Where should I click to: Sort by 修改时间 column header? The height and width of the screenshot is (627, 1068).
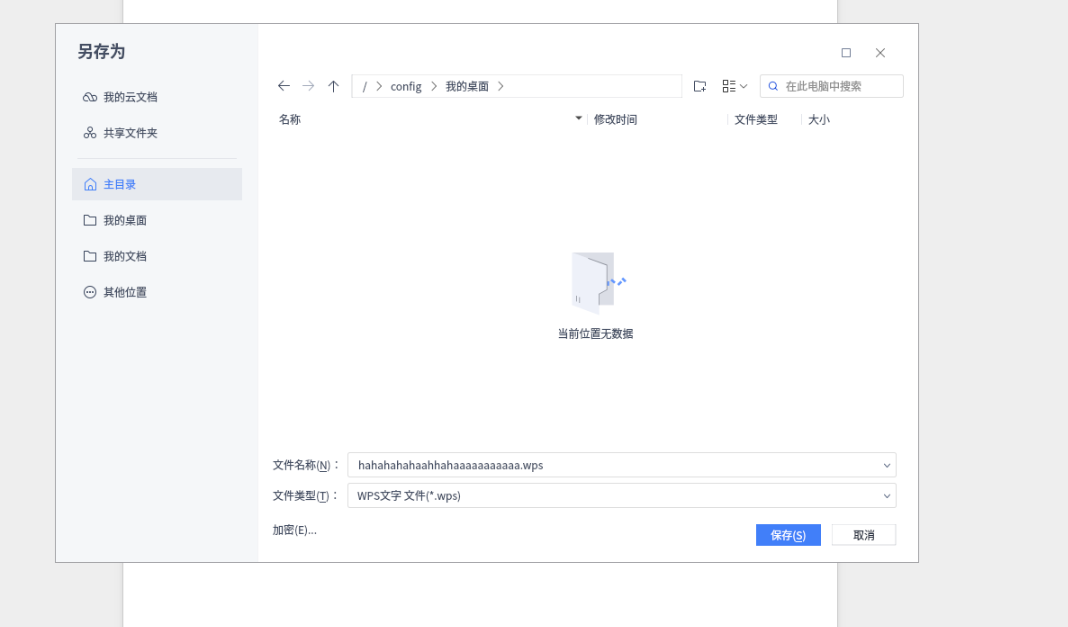click(x=615, y=120)
